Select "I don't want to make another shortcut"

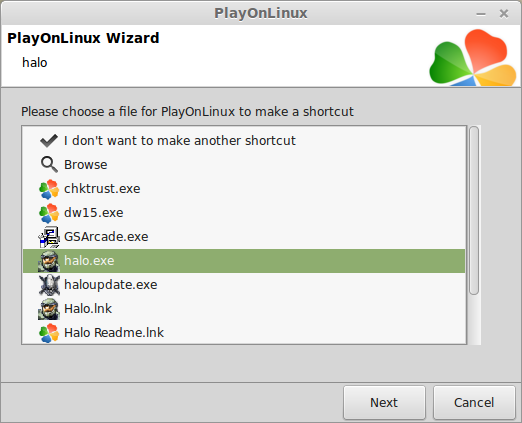click(x=180, y=141)
